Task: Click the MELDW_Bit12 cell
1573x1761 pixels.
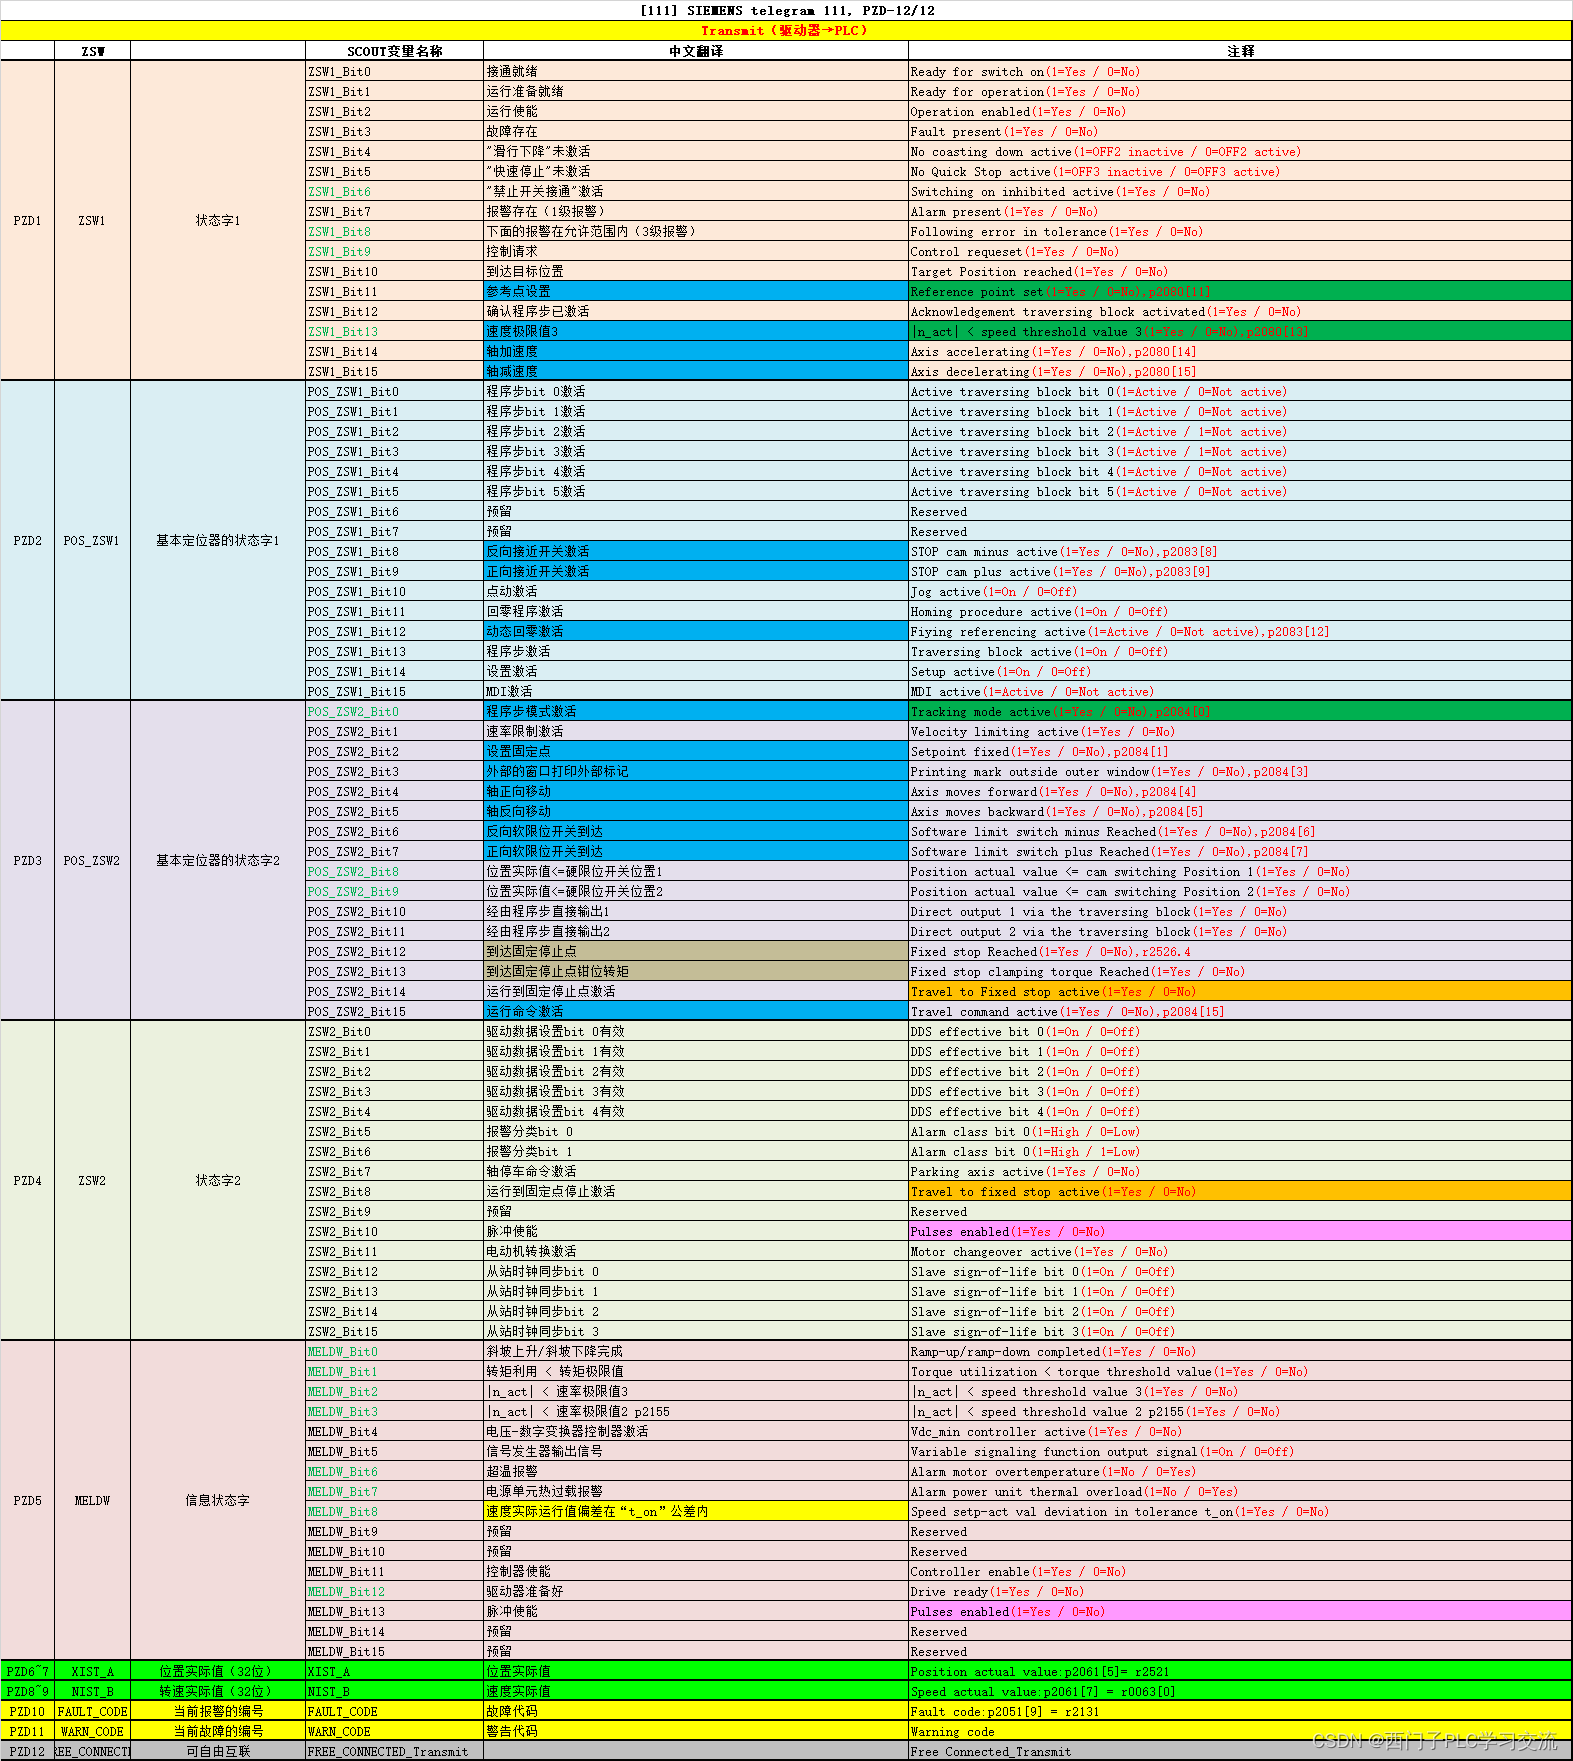Action: [x=394, y=1591]
